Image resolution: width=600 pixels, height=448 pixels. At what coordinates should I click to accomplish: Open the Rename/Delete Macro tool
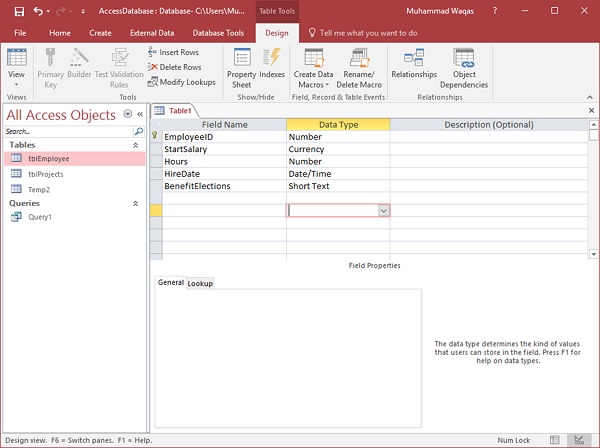[357, 64]
